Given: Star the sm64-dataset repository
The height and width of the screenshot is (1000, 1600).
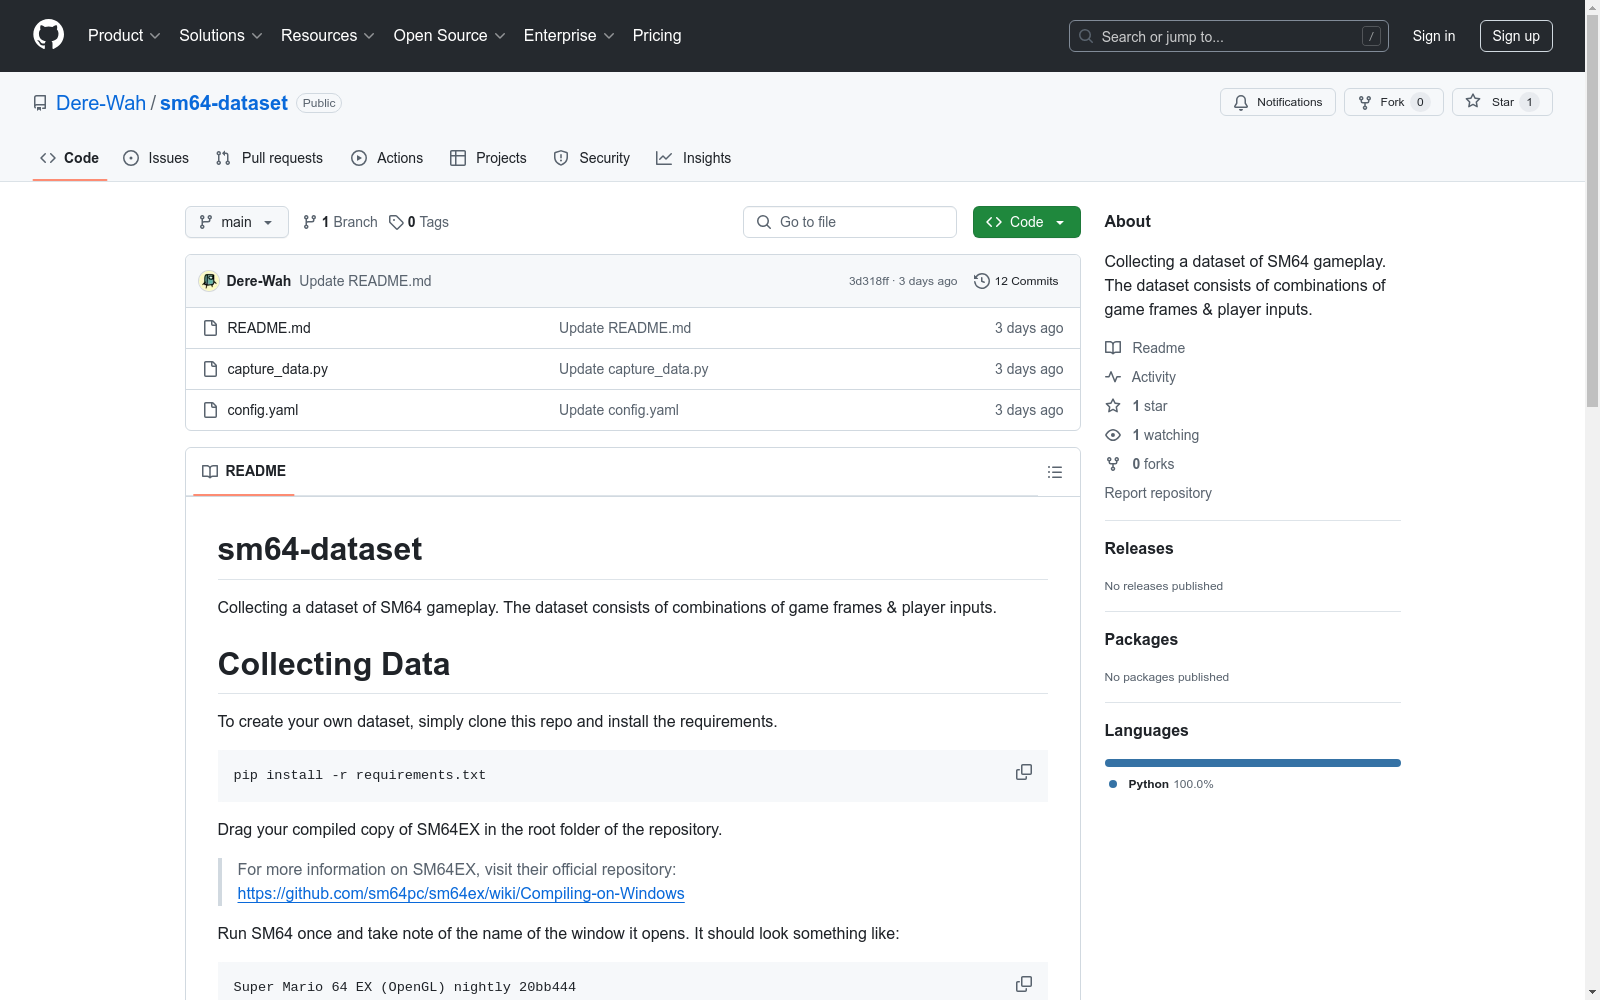Looking at the screenshot, I should click(1502, 102).
